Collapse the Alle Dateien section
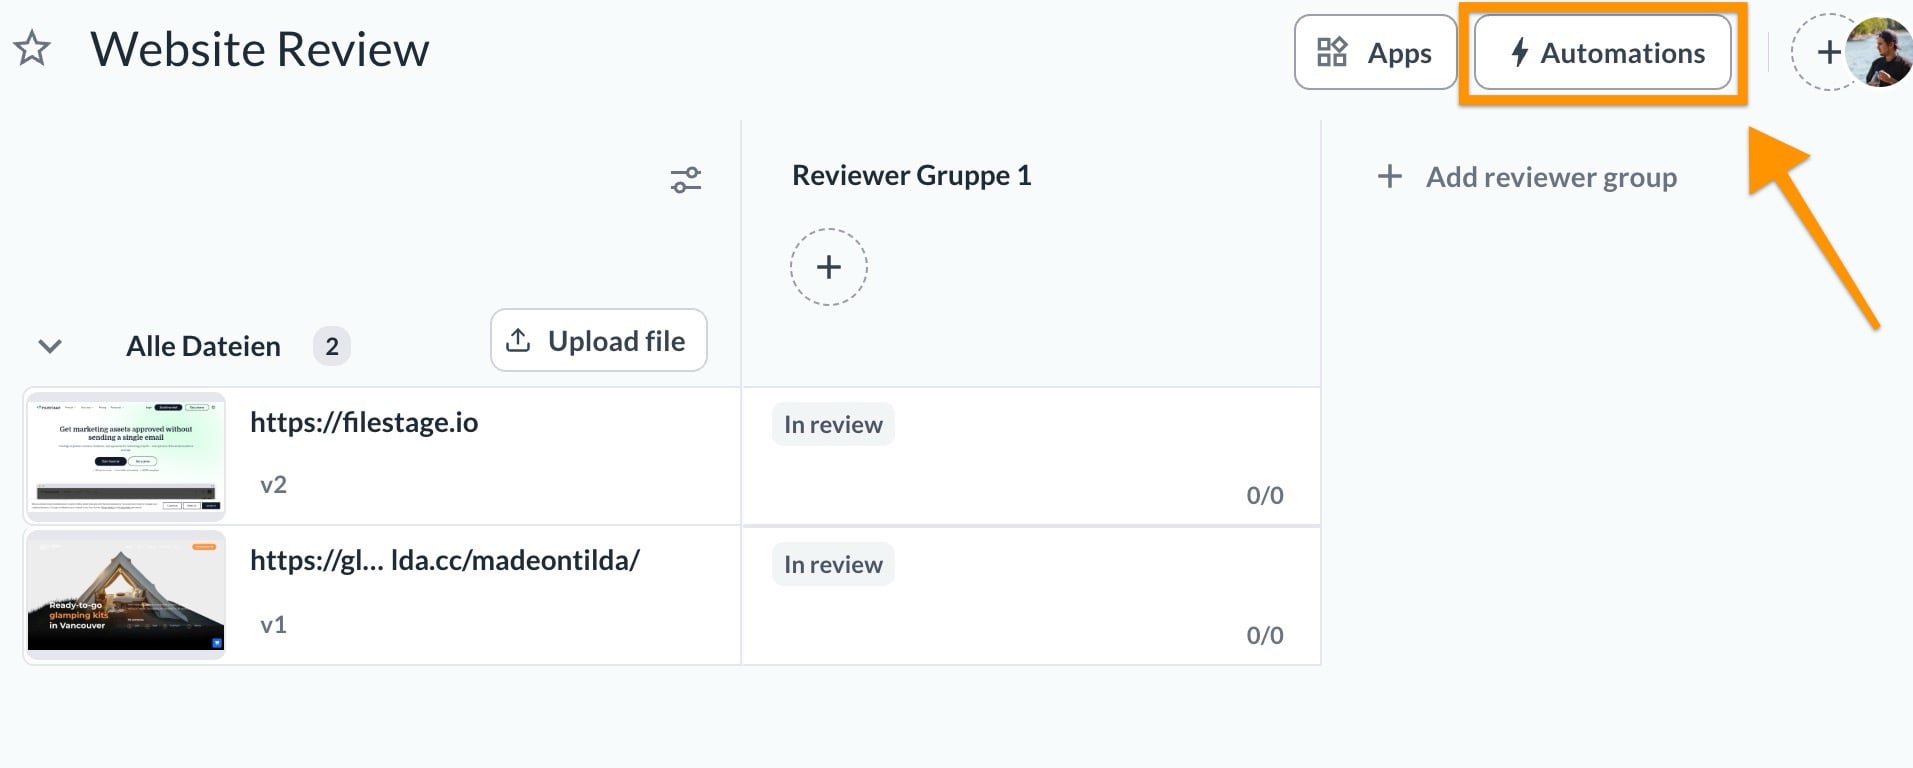Viewport: 1913px width, 768px height. tap(50, 346)
